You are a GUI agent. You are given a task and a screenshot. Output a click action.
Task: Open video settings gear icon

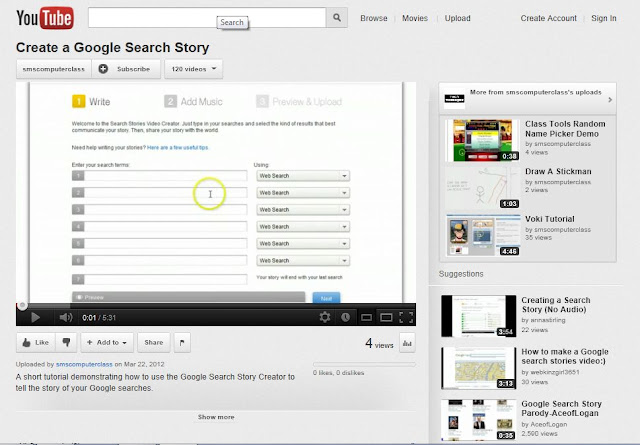(x=325, y=317)
